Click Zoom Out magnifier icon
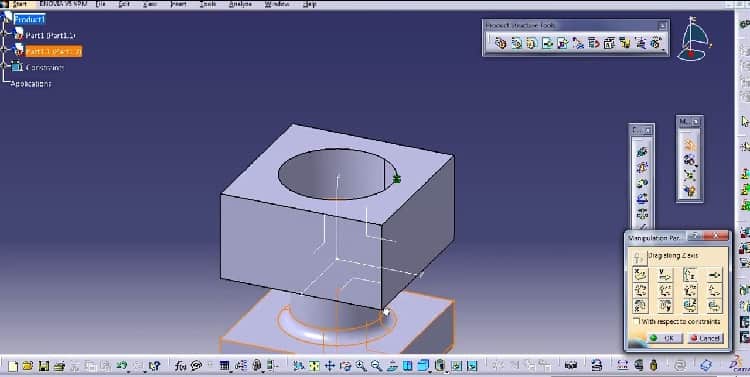This screenshot has width=750, height=377. [376, 366]
